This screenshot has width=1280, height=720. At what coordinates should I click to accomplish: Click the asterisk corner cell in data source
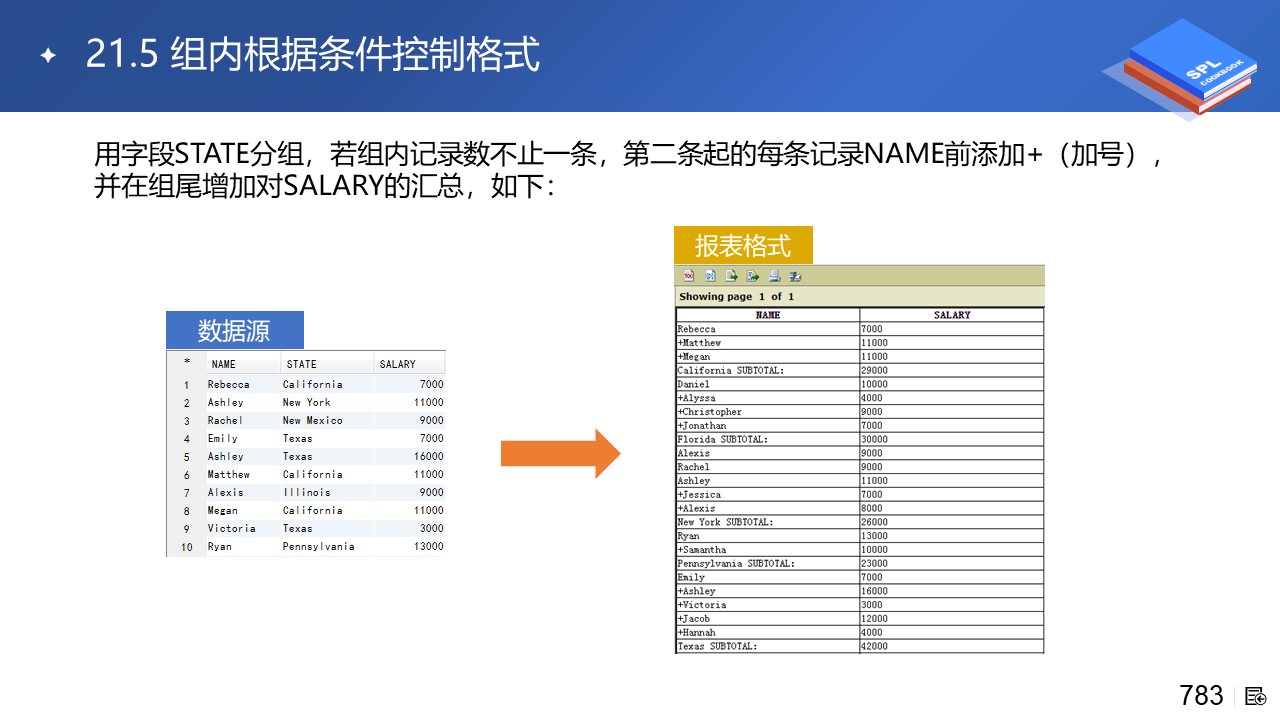[186, 363]
